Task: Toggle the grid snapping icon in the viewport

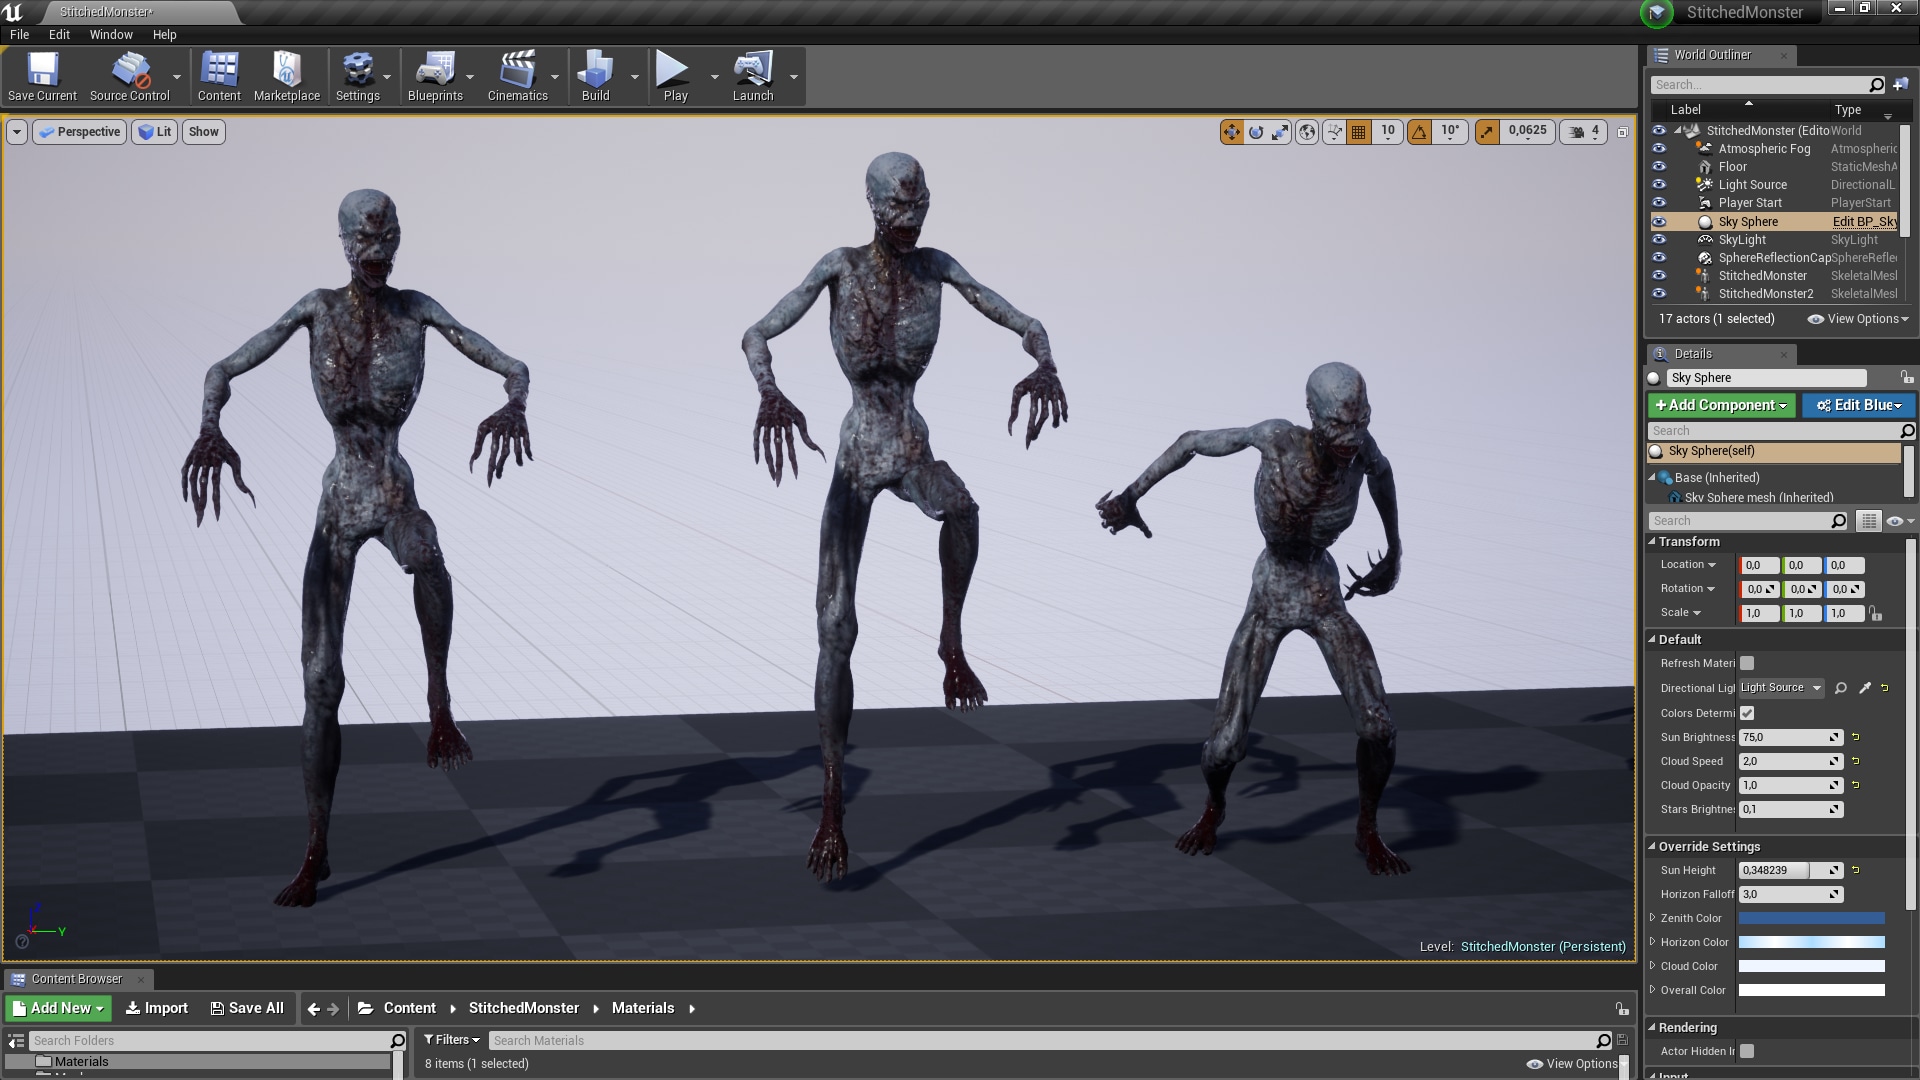Action: [1358, 132]
